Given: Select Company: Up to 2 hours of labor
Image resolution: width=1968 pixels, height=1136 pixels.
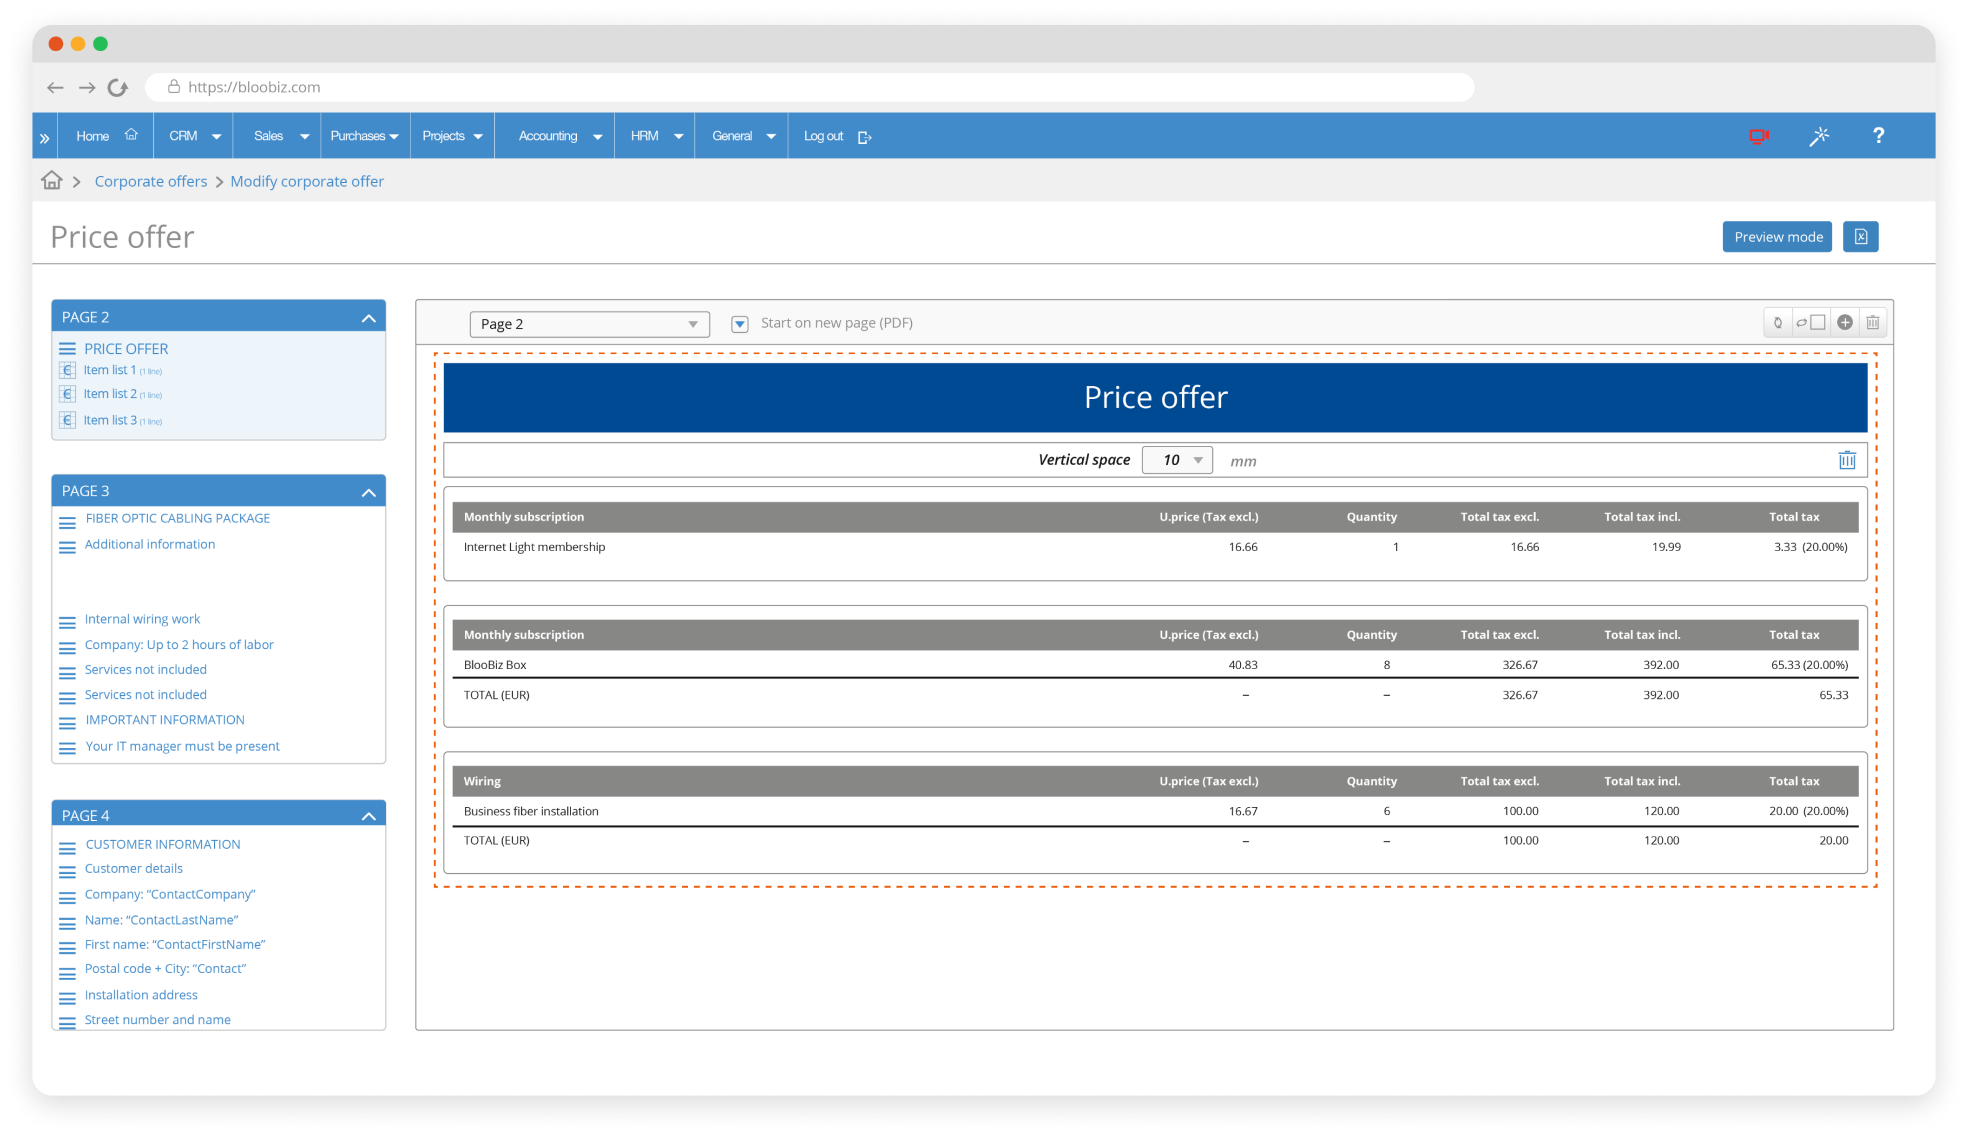Looking at the screenshot, I should (179, 645).
